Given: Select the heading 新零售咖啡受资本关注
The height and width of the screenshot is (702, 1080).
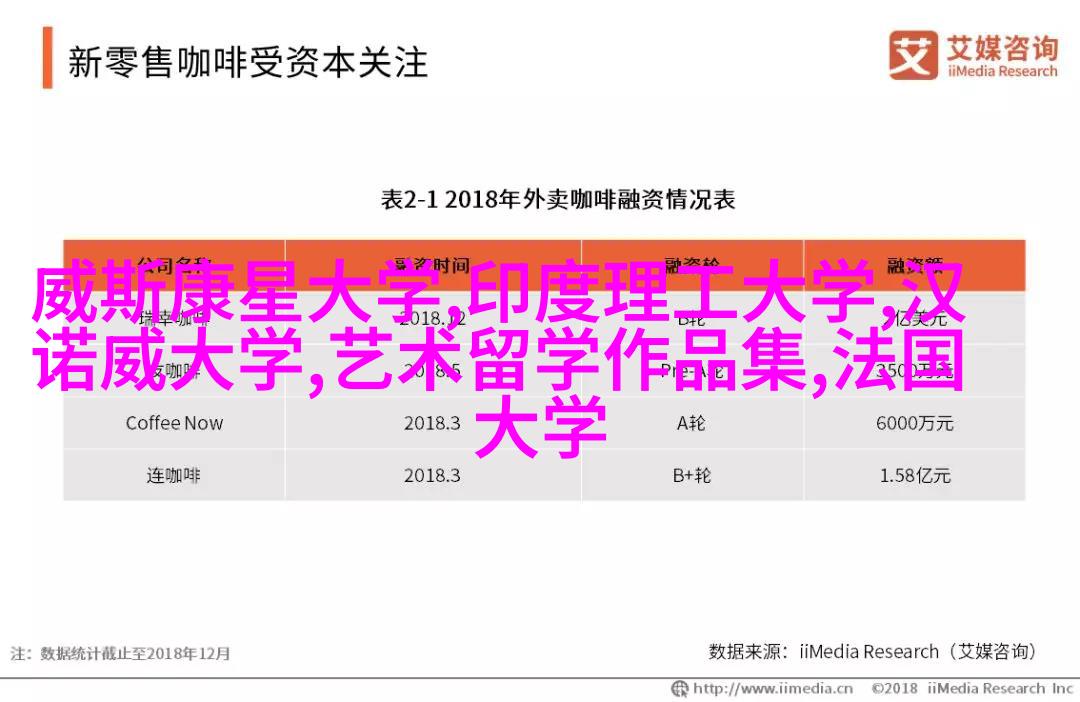Looking at the screenshot, I should [x=248, y=62].
